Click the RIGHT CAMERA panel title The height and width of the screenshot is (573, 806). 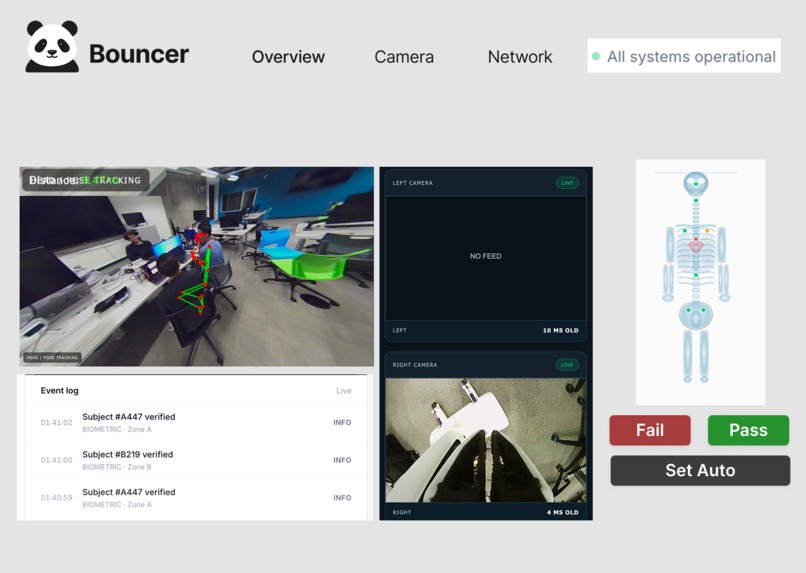pyautogui.click(x=415, y=365)
